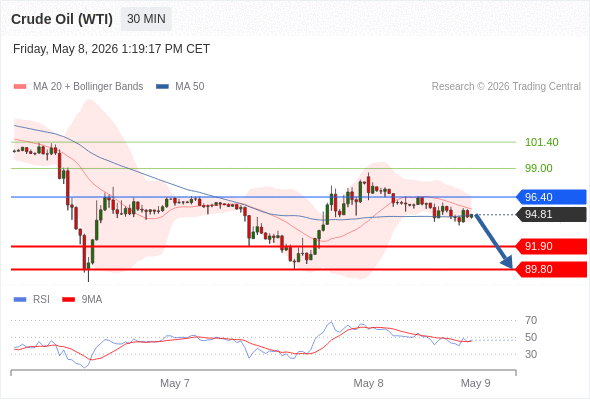Click the blue MA 50 legend swatch
Viewport: 590px width, 400px height.
point(162,87)
